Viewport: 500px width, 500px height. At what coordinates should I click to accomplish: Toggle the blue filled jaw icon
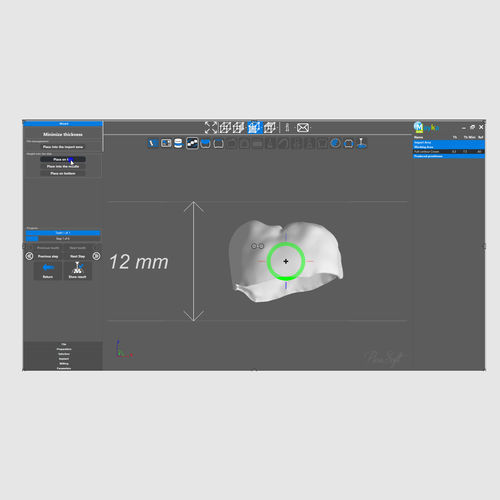pyautogui.click(x=205, y=143)
